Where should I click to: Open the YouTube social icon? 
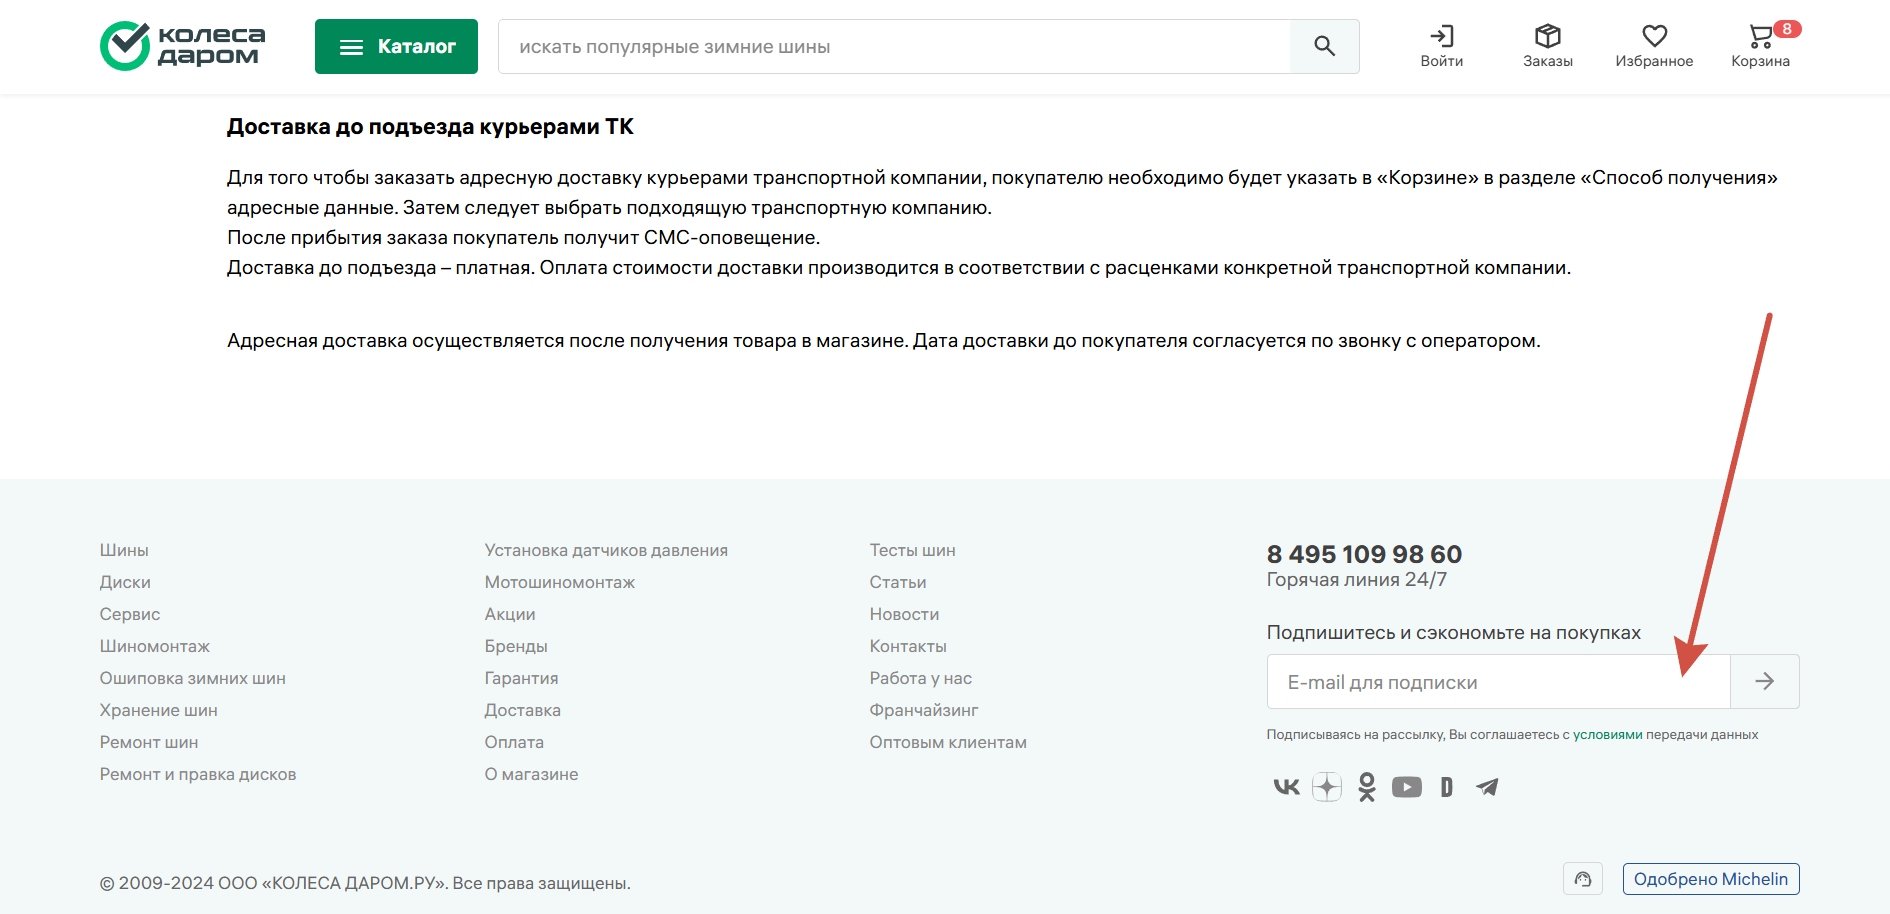[1407, 787]
